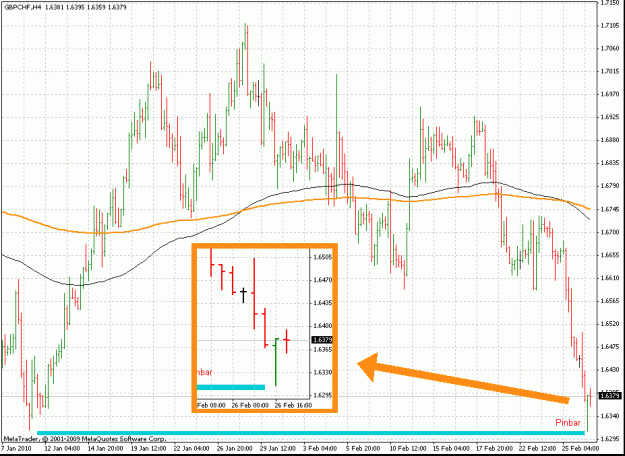Select the 1.7105 price axis label
Screen dimensions: 625x456
[x=609, y=26]
